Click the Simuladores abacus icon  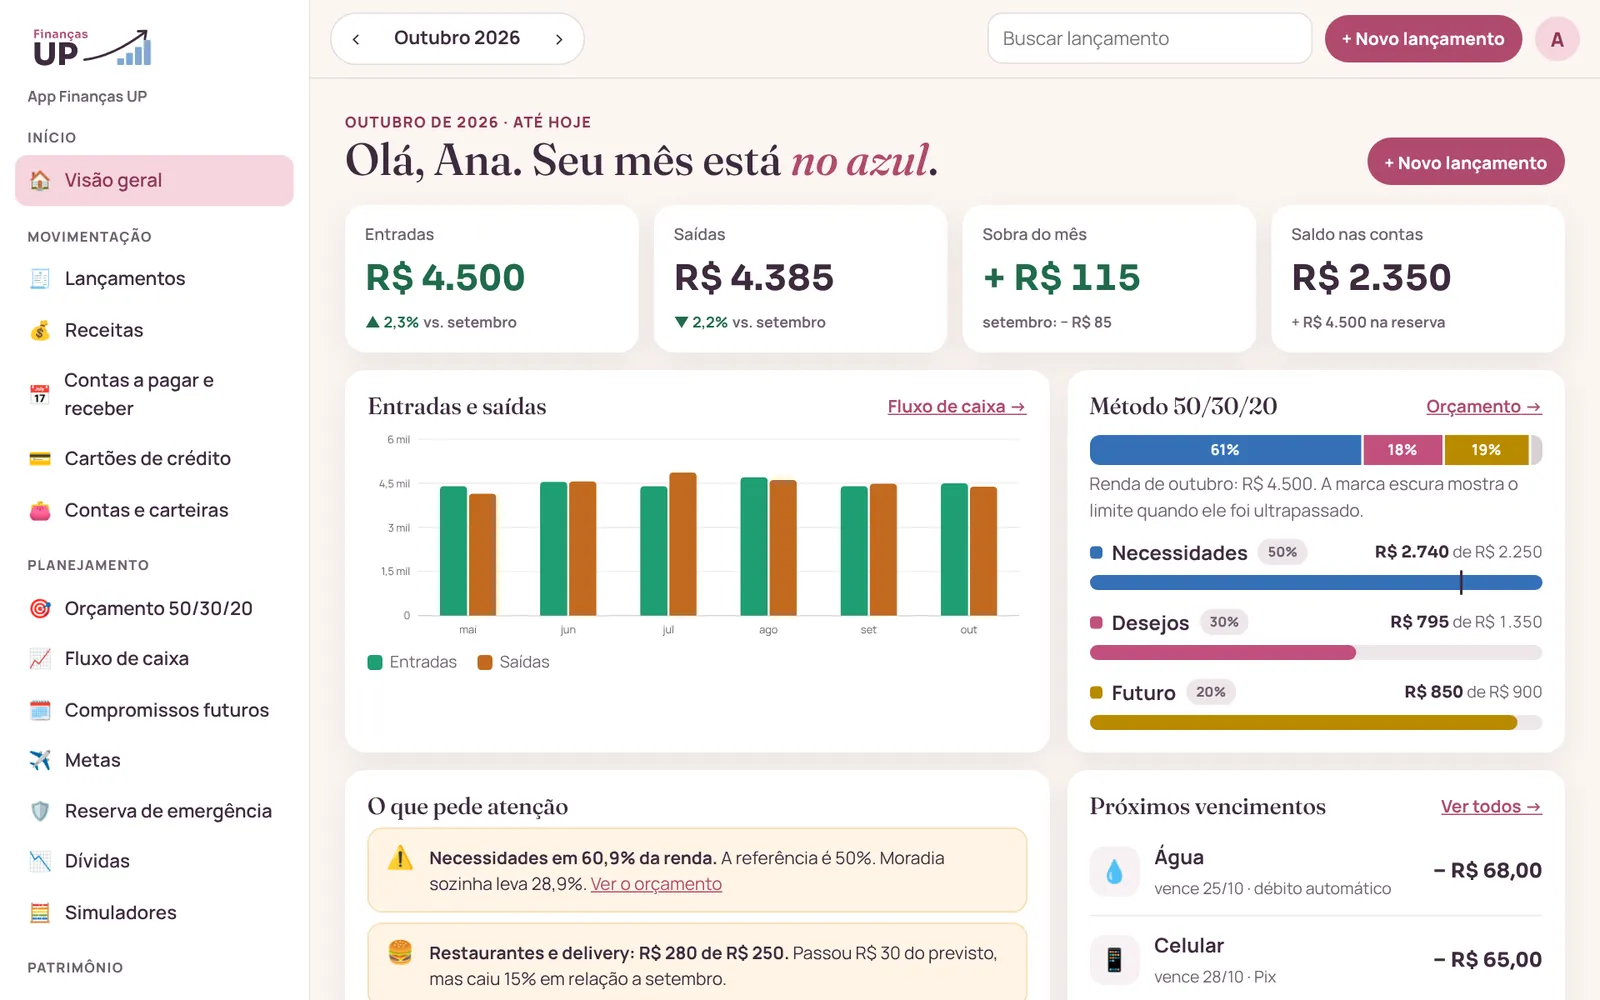pos(40,912)
